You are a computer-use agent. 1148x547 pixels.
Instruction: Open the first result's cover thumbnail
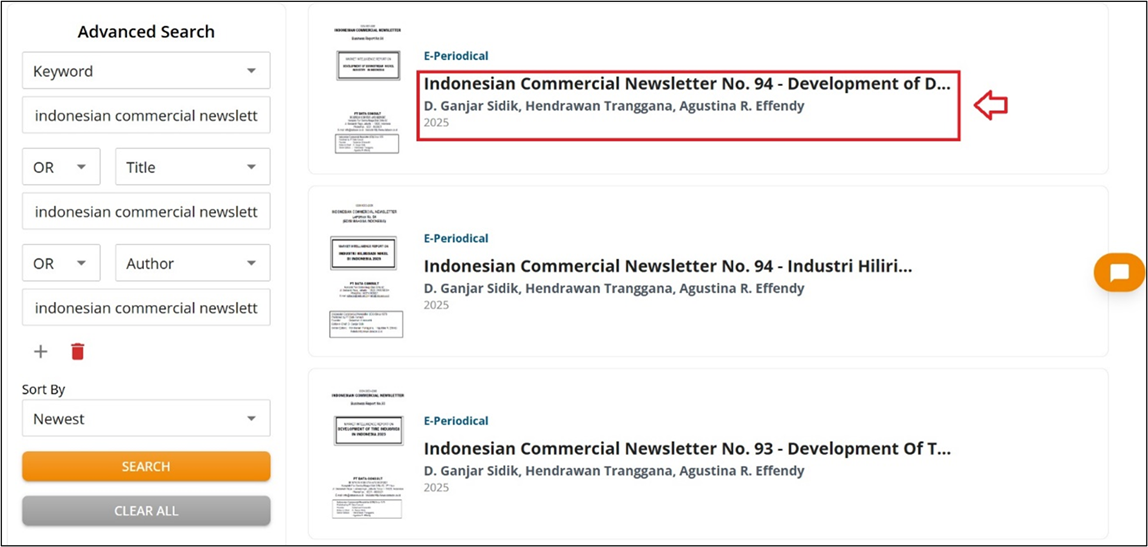pos(367,89)
